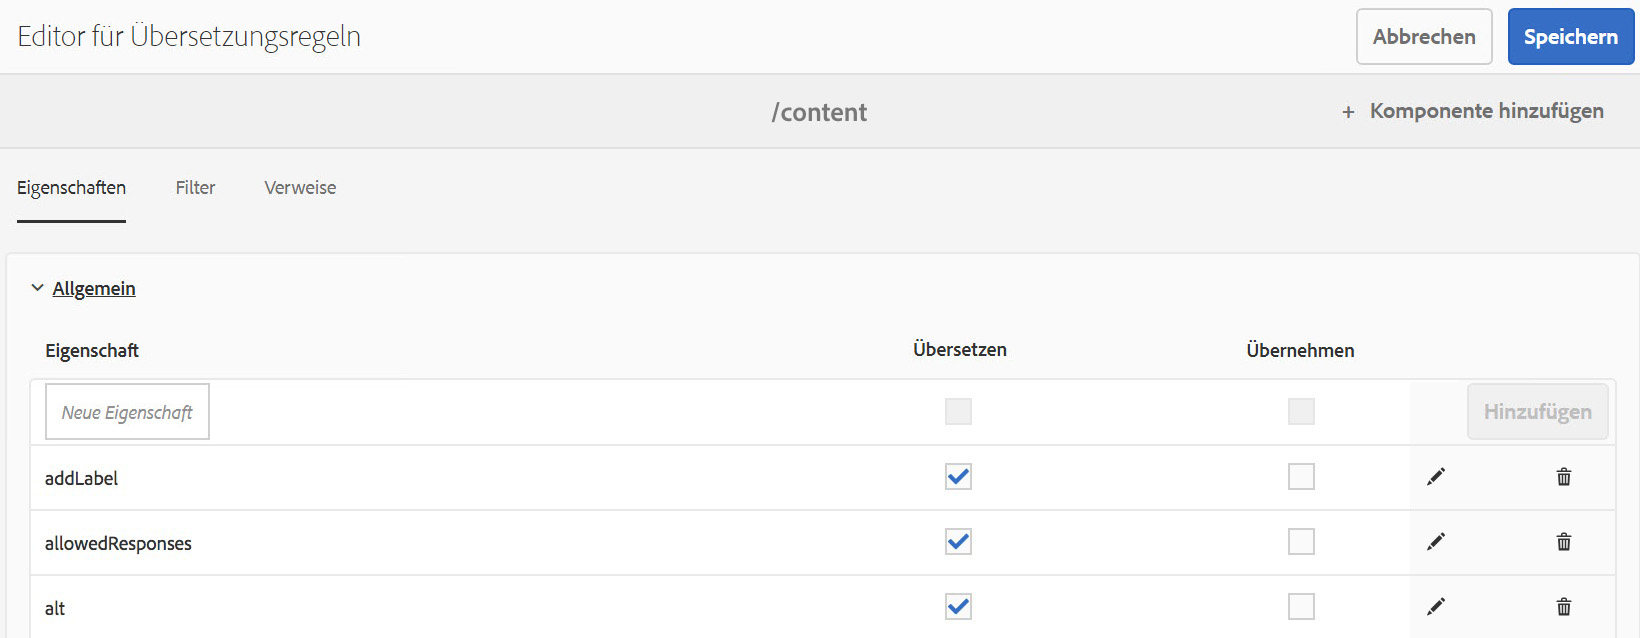Viewport: 1640px width, 638px height.
Task: Click the trash icon for addLabel
Action: [1564, 477]
